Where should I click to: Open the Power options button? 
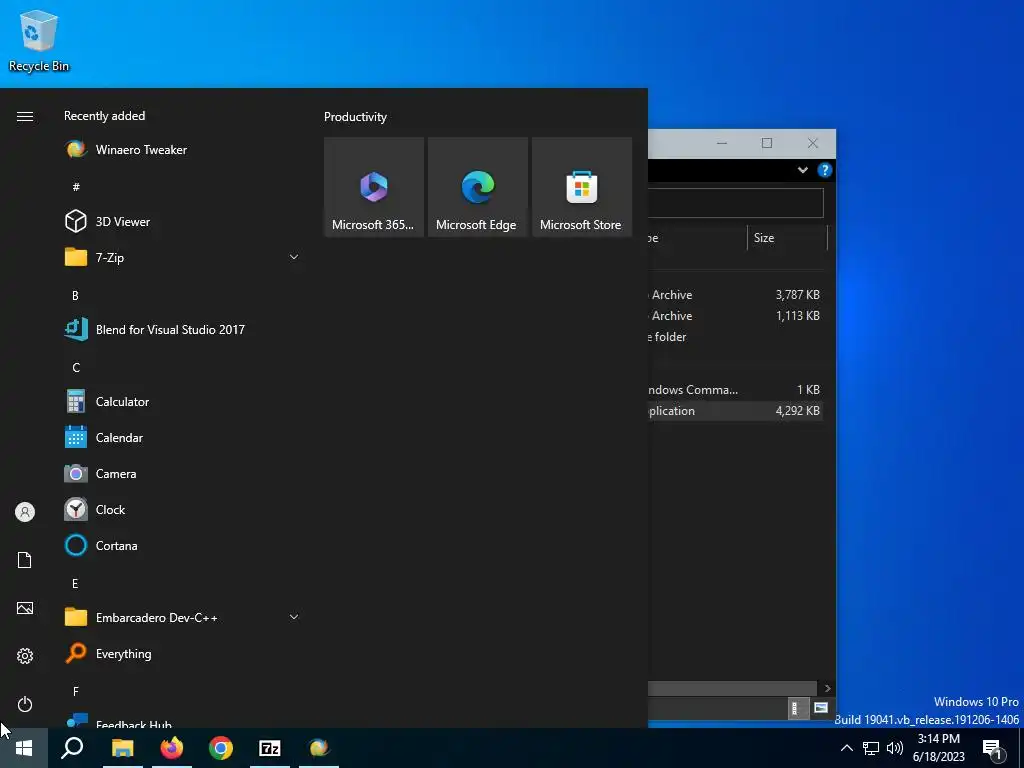[x=25, y=704]
